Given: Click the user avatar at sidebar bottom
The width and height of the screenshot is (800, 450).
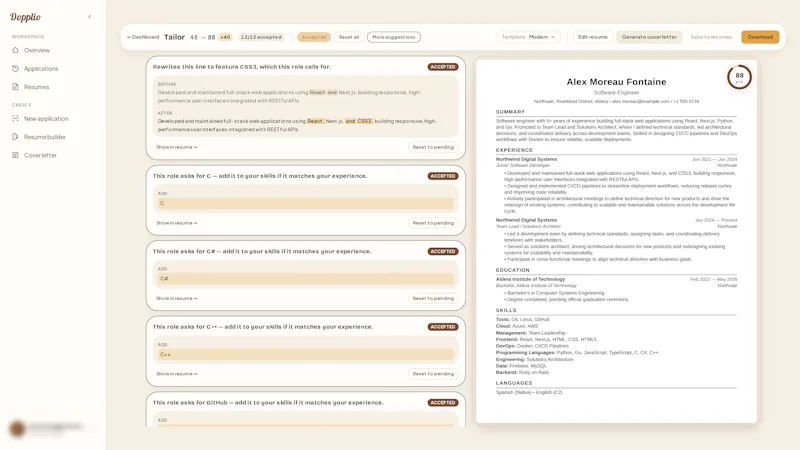Looking at the screenshot, I should coord(17,429).
